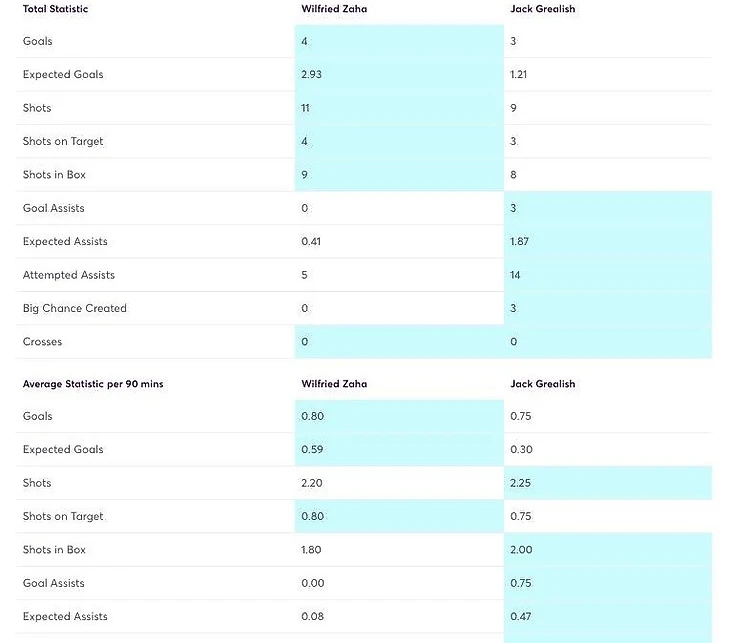Click the Crosses row label
Viewport: 730px width, 643px height.
43,342
